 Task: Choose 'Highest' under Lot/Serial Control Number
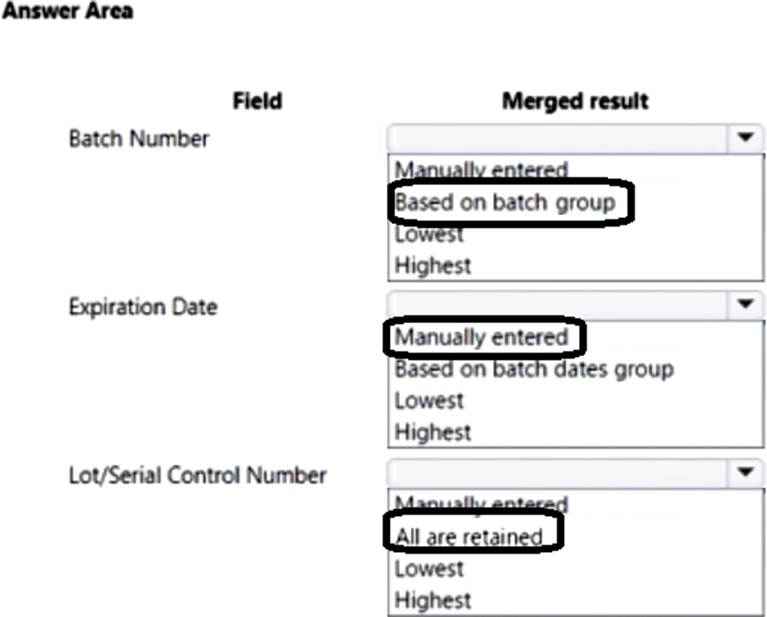[433, 600]
